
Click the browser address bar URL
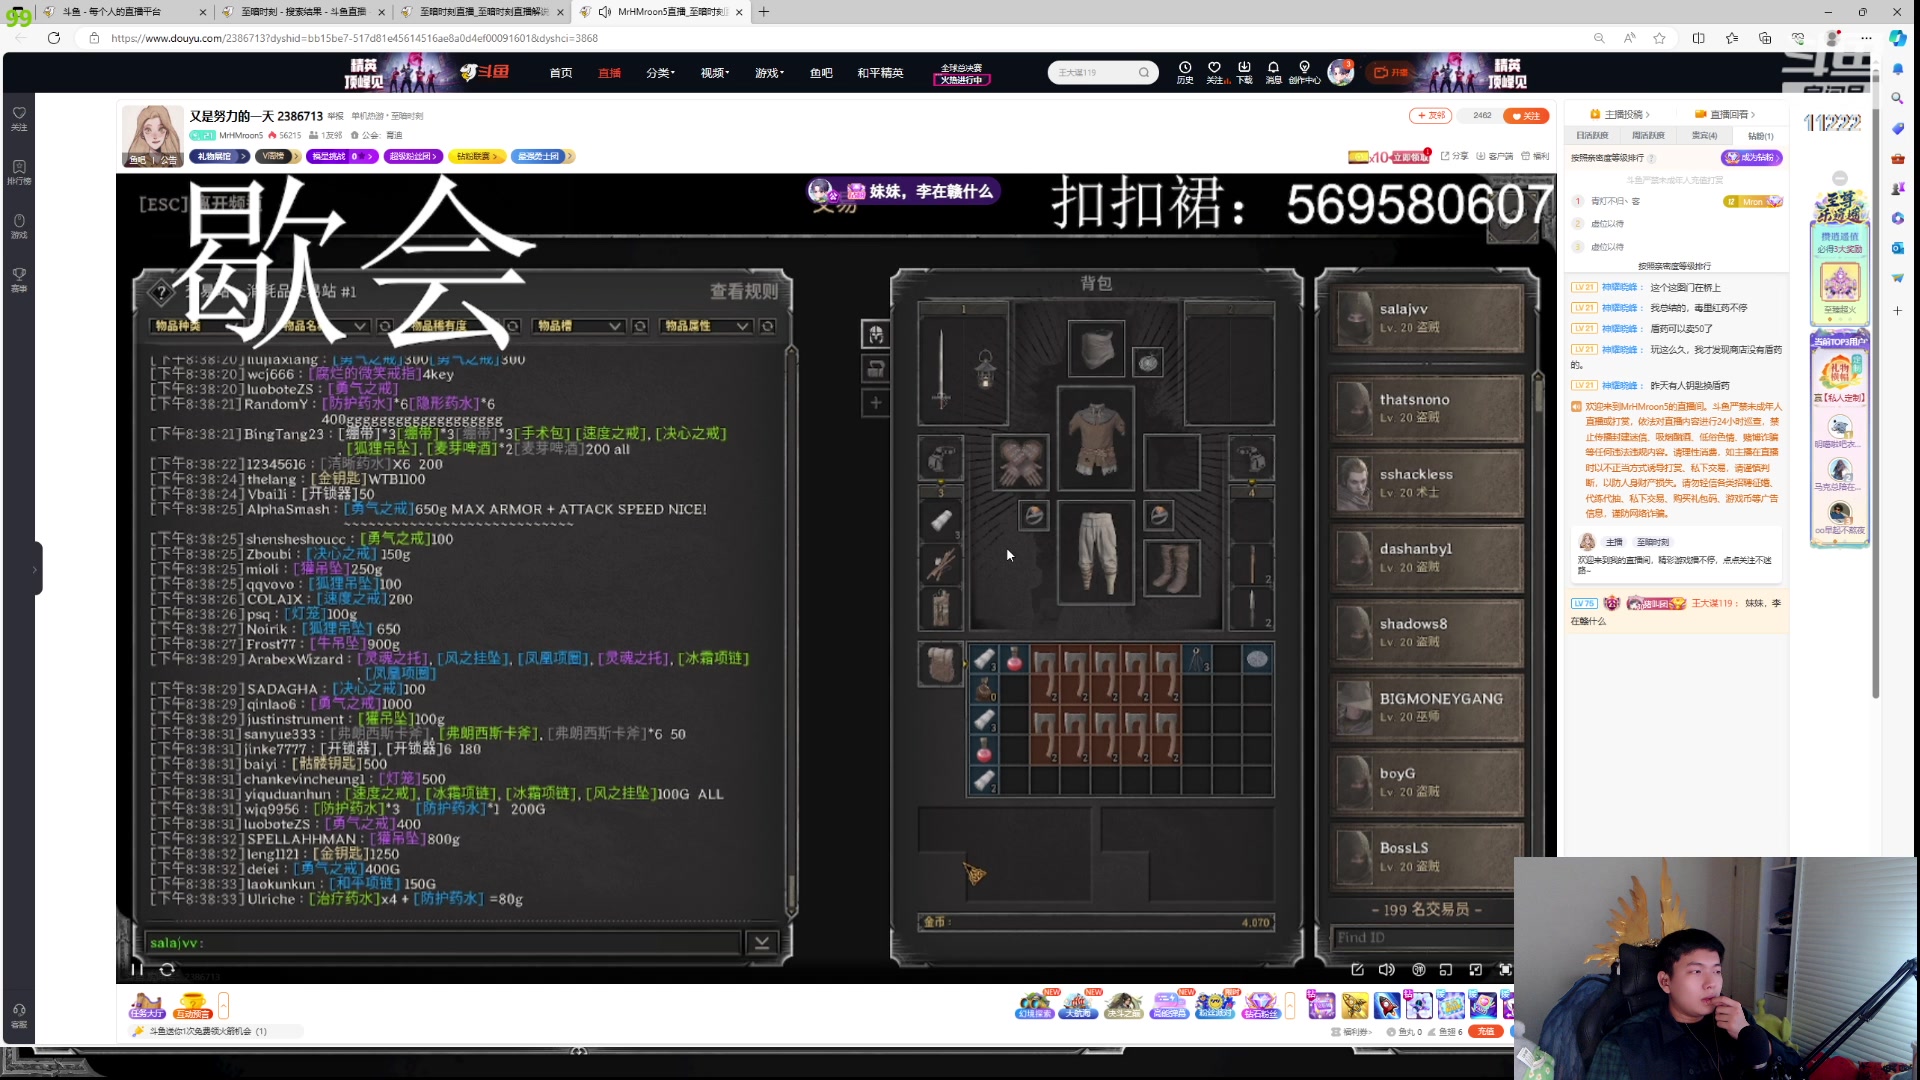[x=354, y=38]
